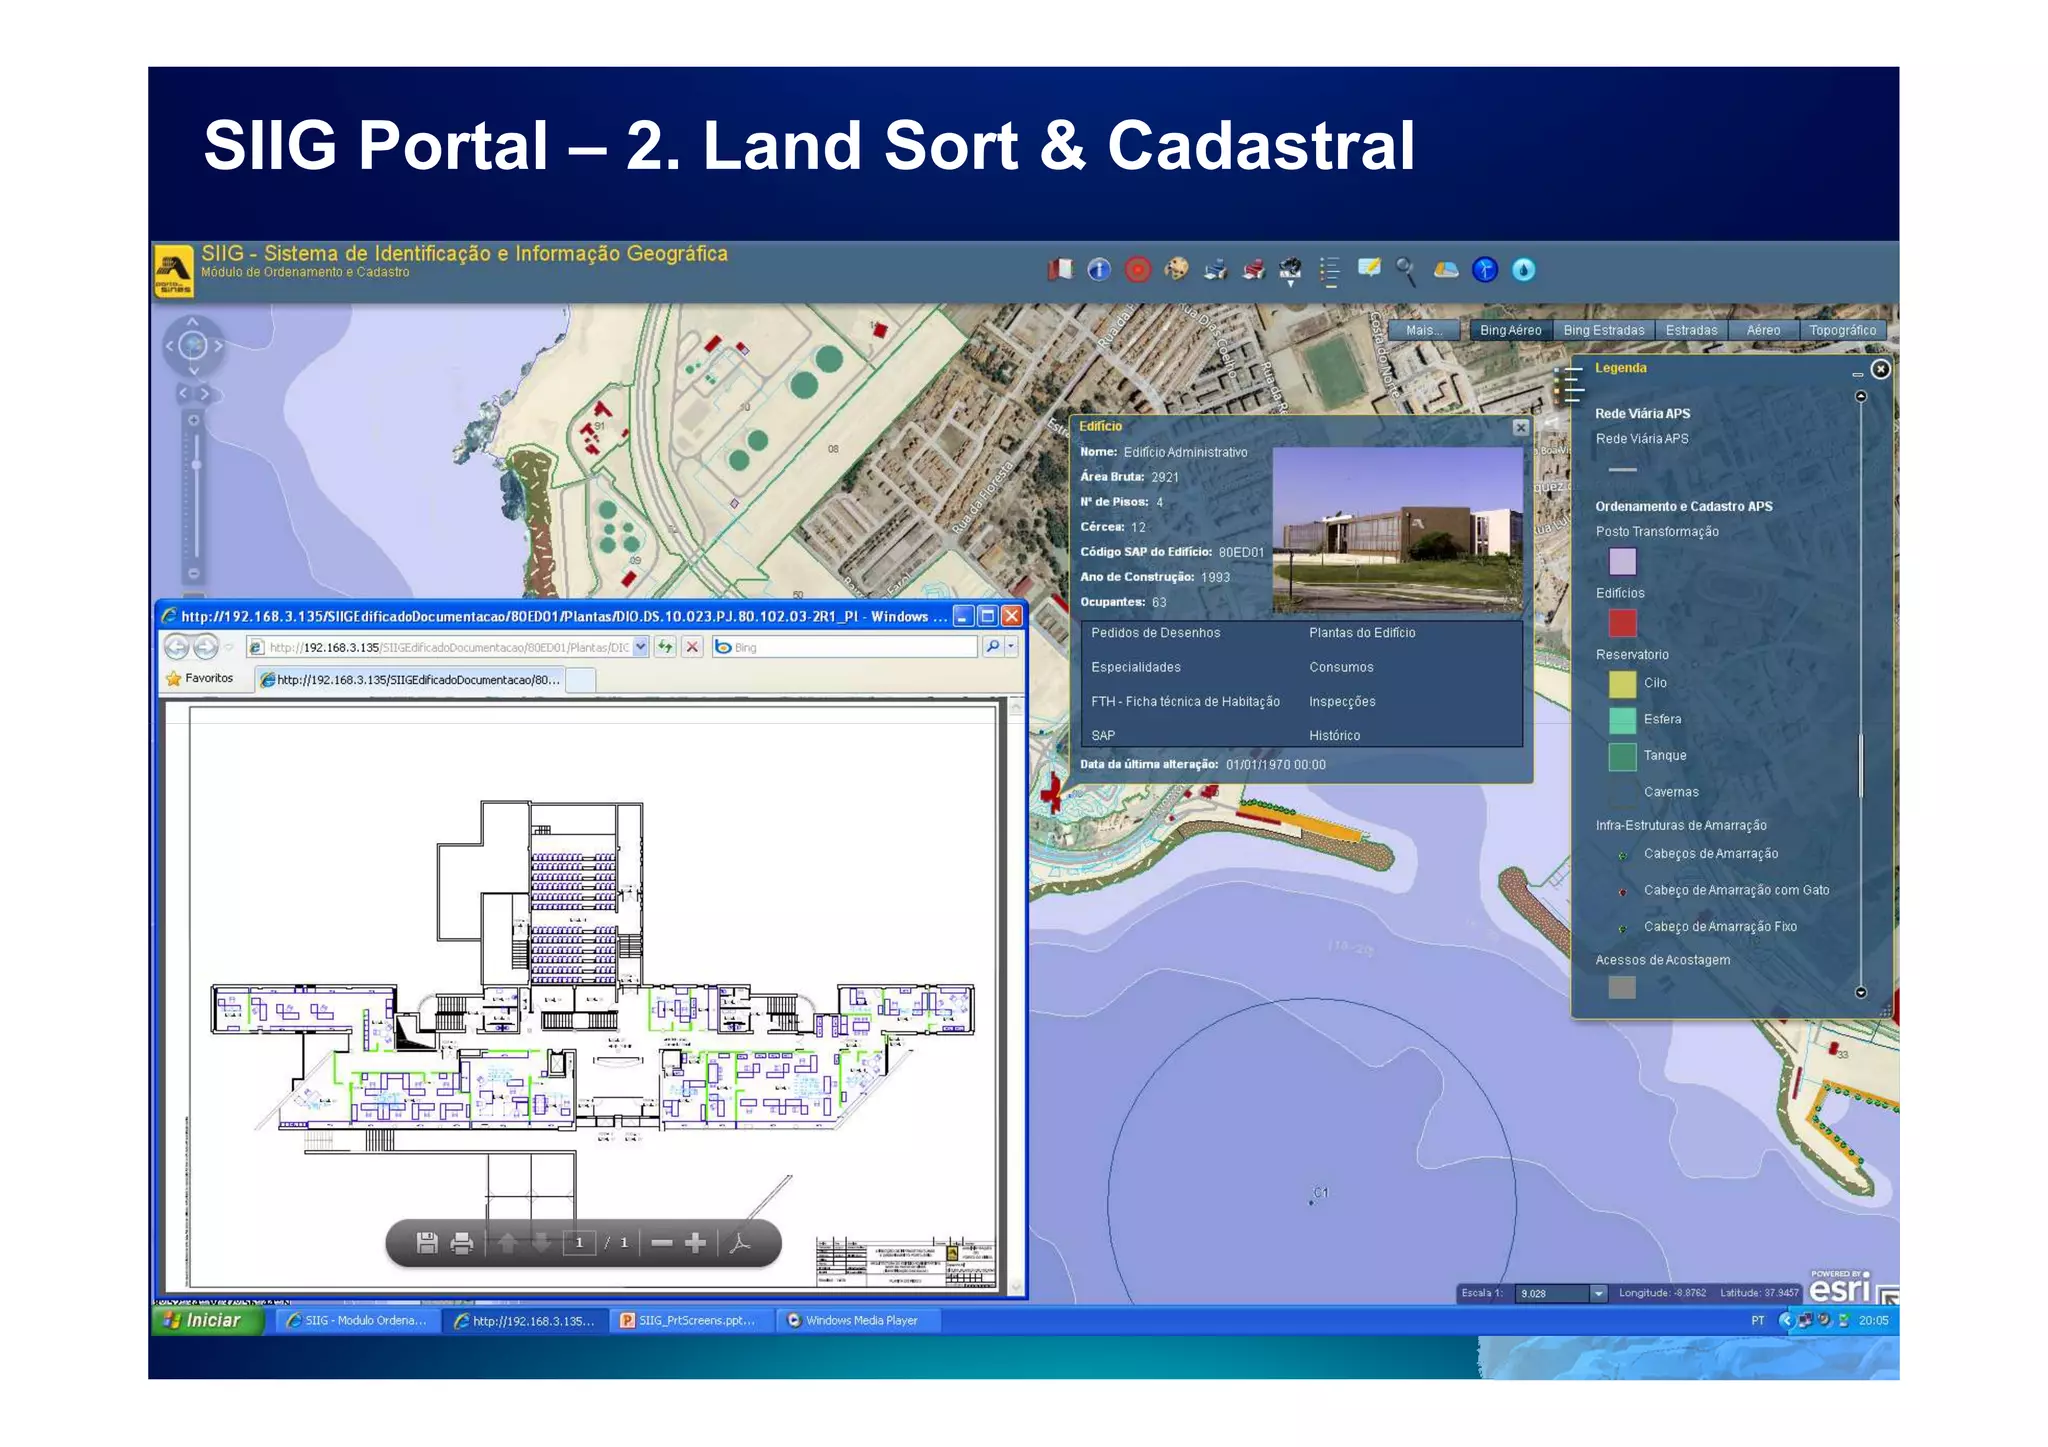Click the red target circle tool

coord(1138,269)
